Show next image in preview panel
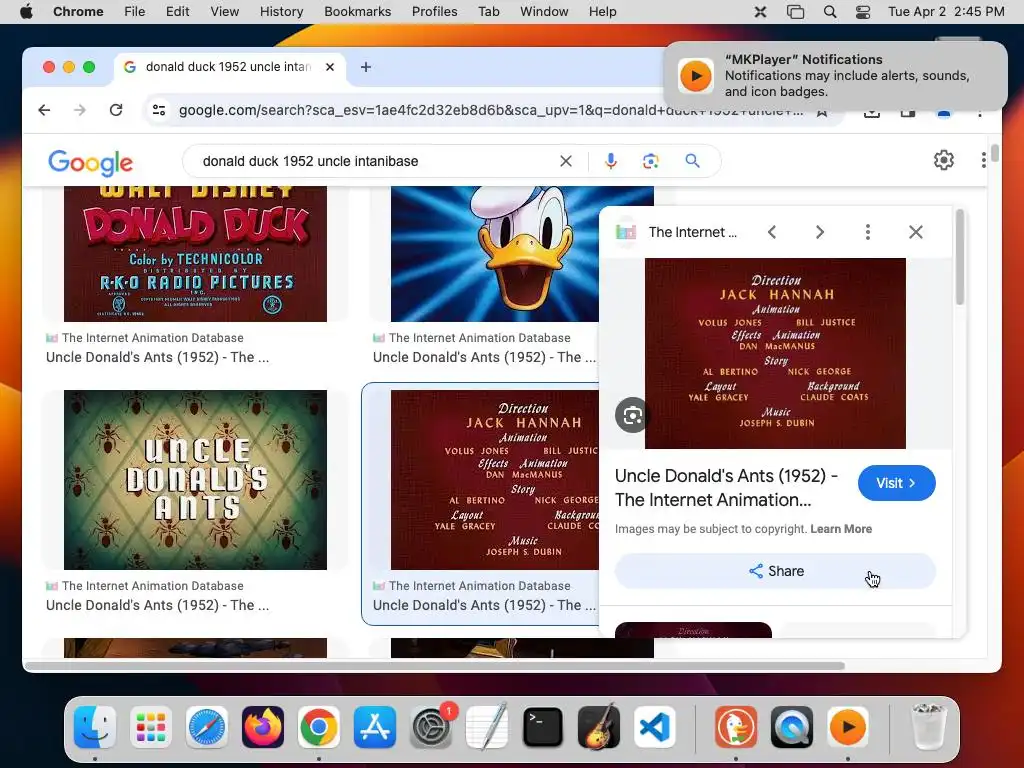Viewport: 1024px width, 768px height. tap(820, 232)
